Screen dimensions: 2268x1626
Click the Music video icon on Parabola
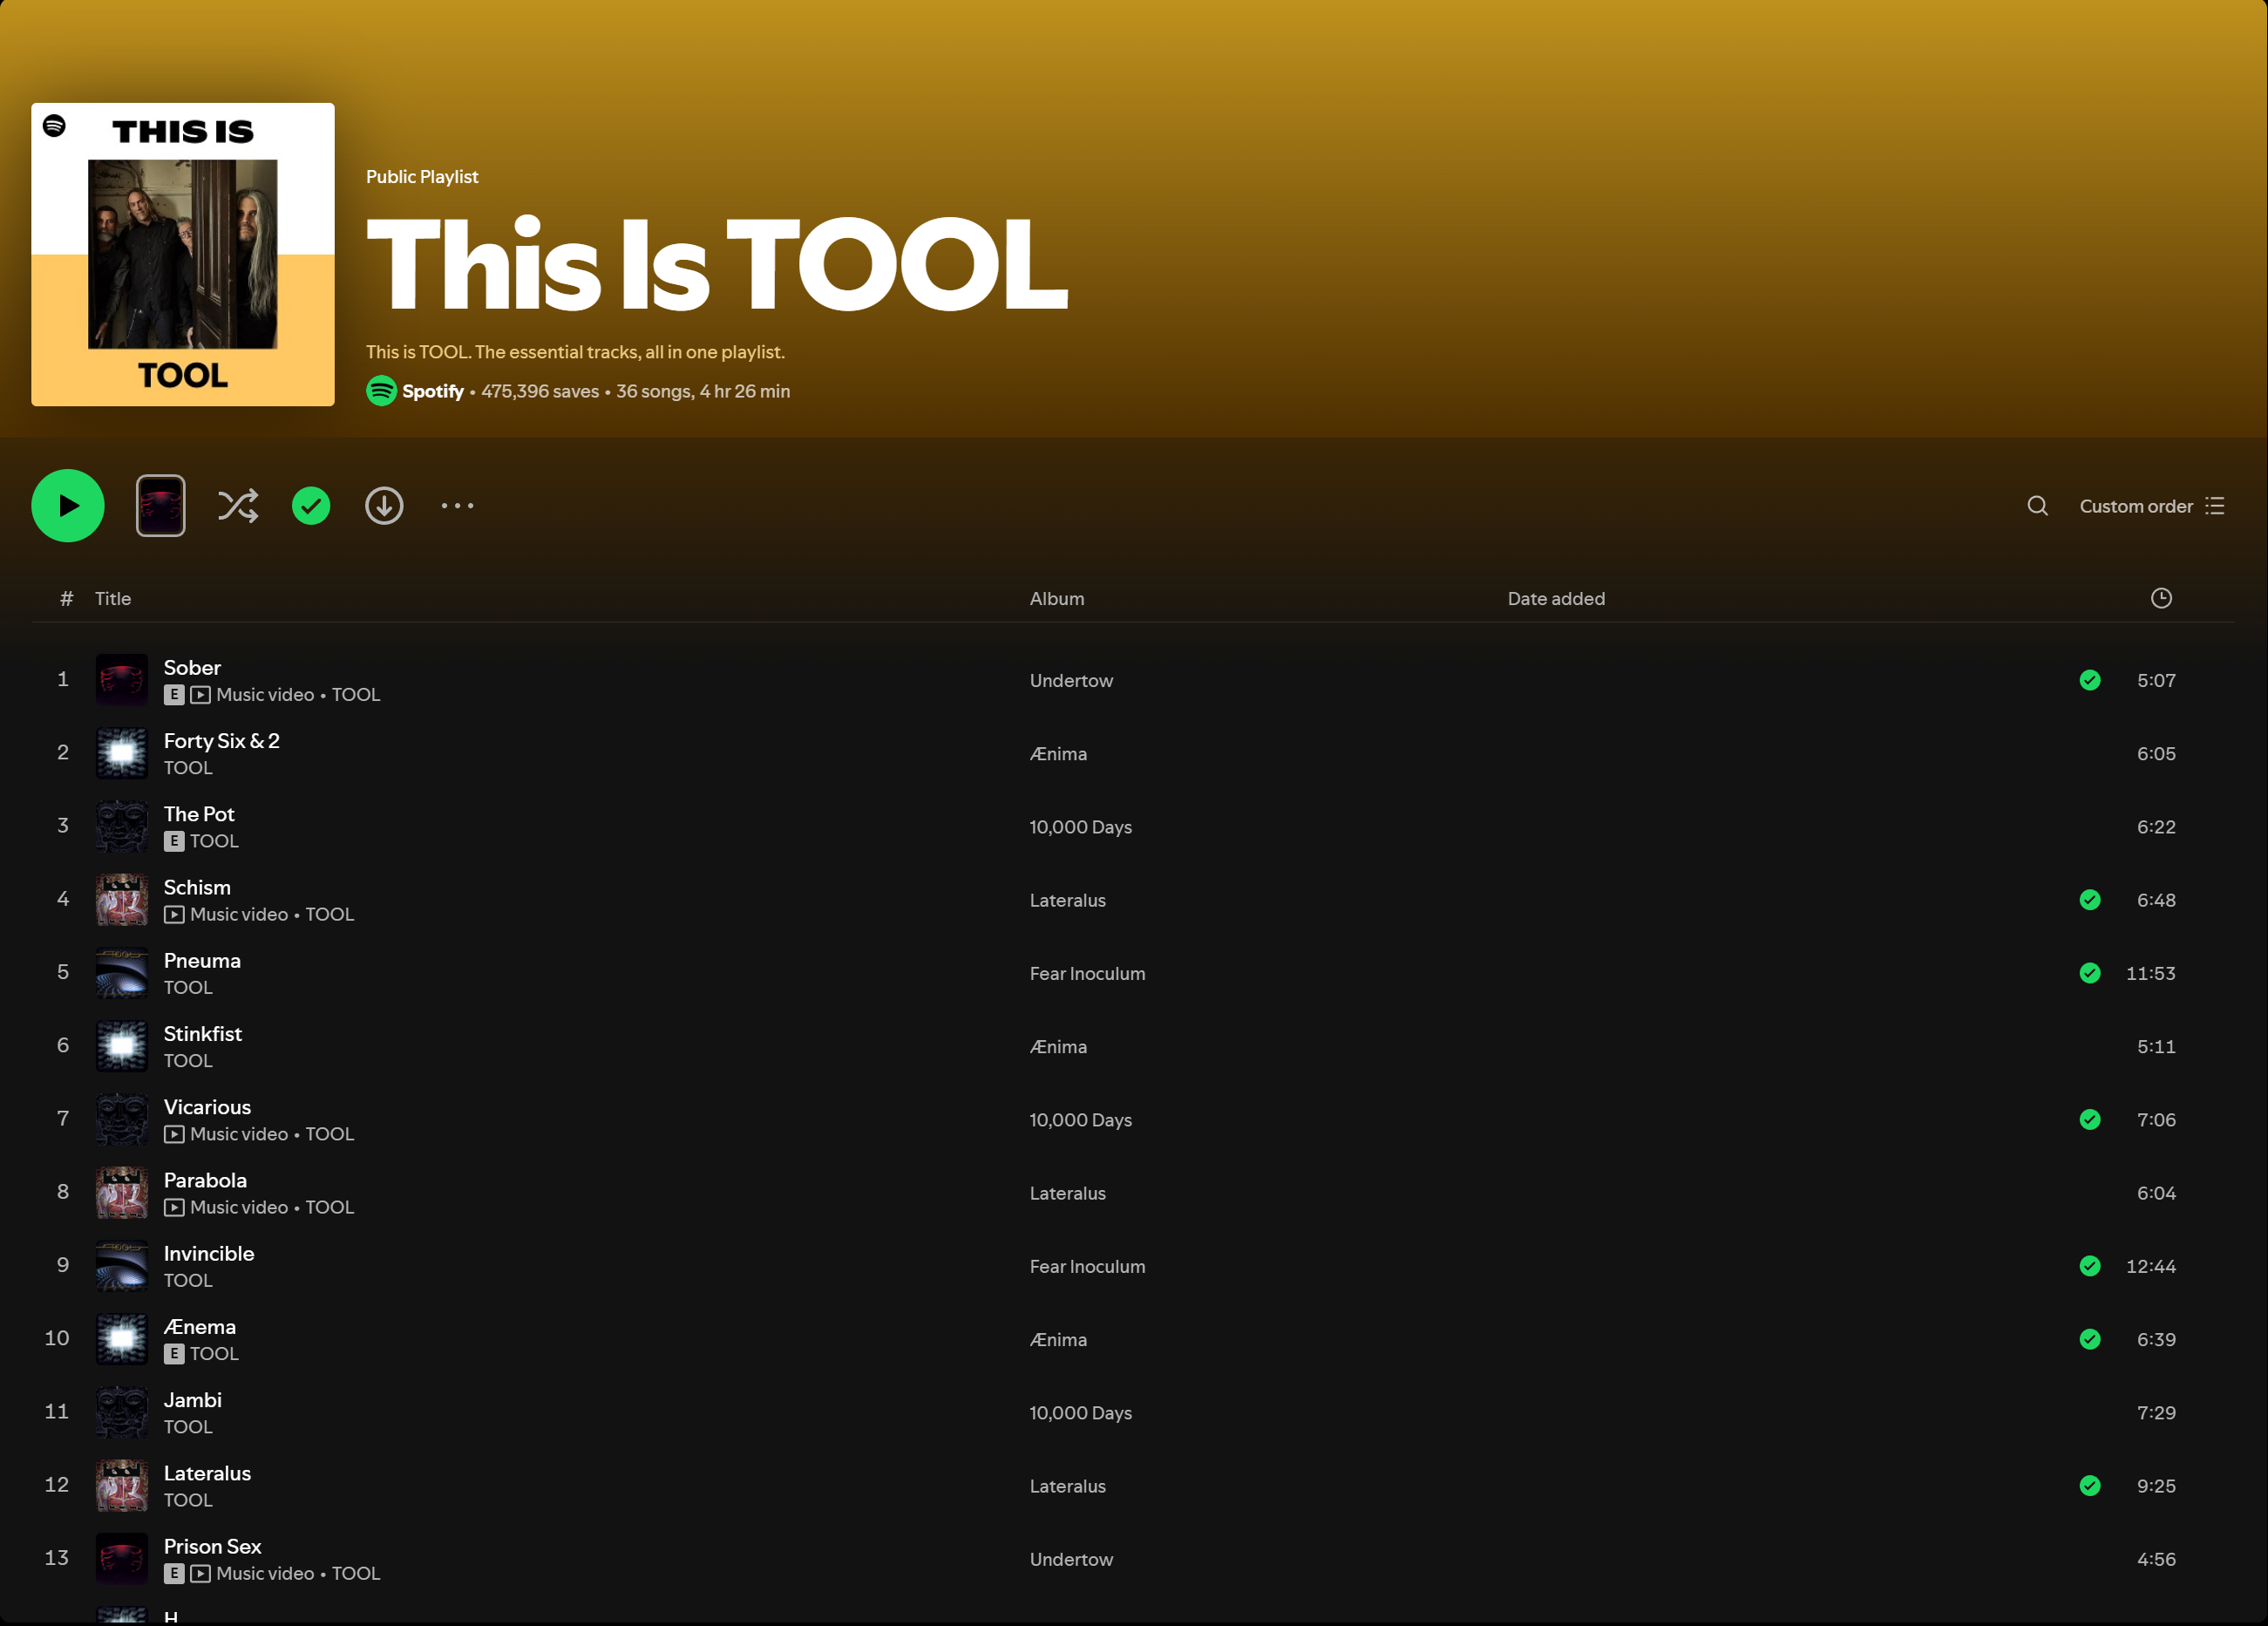coord(174,1208)
